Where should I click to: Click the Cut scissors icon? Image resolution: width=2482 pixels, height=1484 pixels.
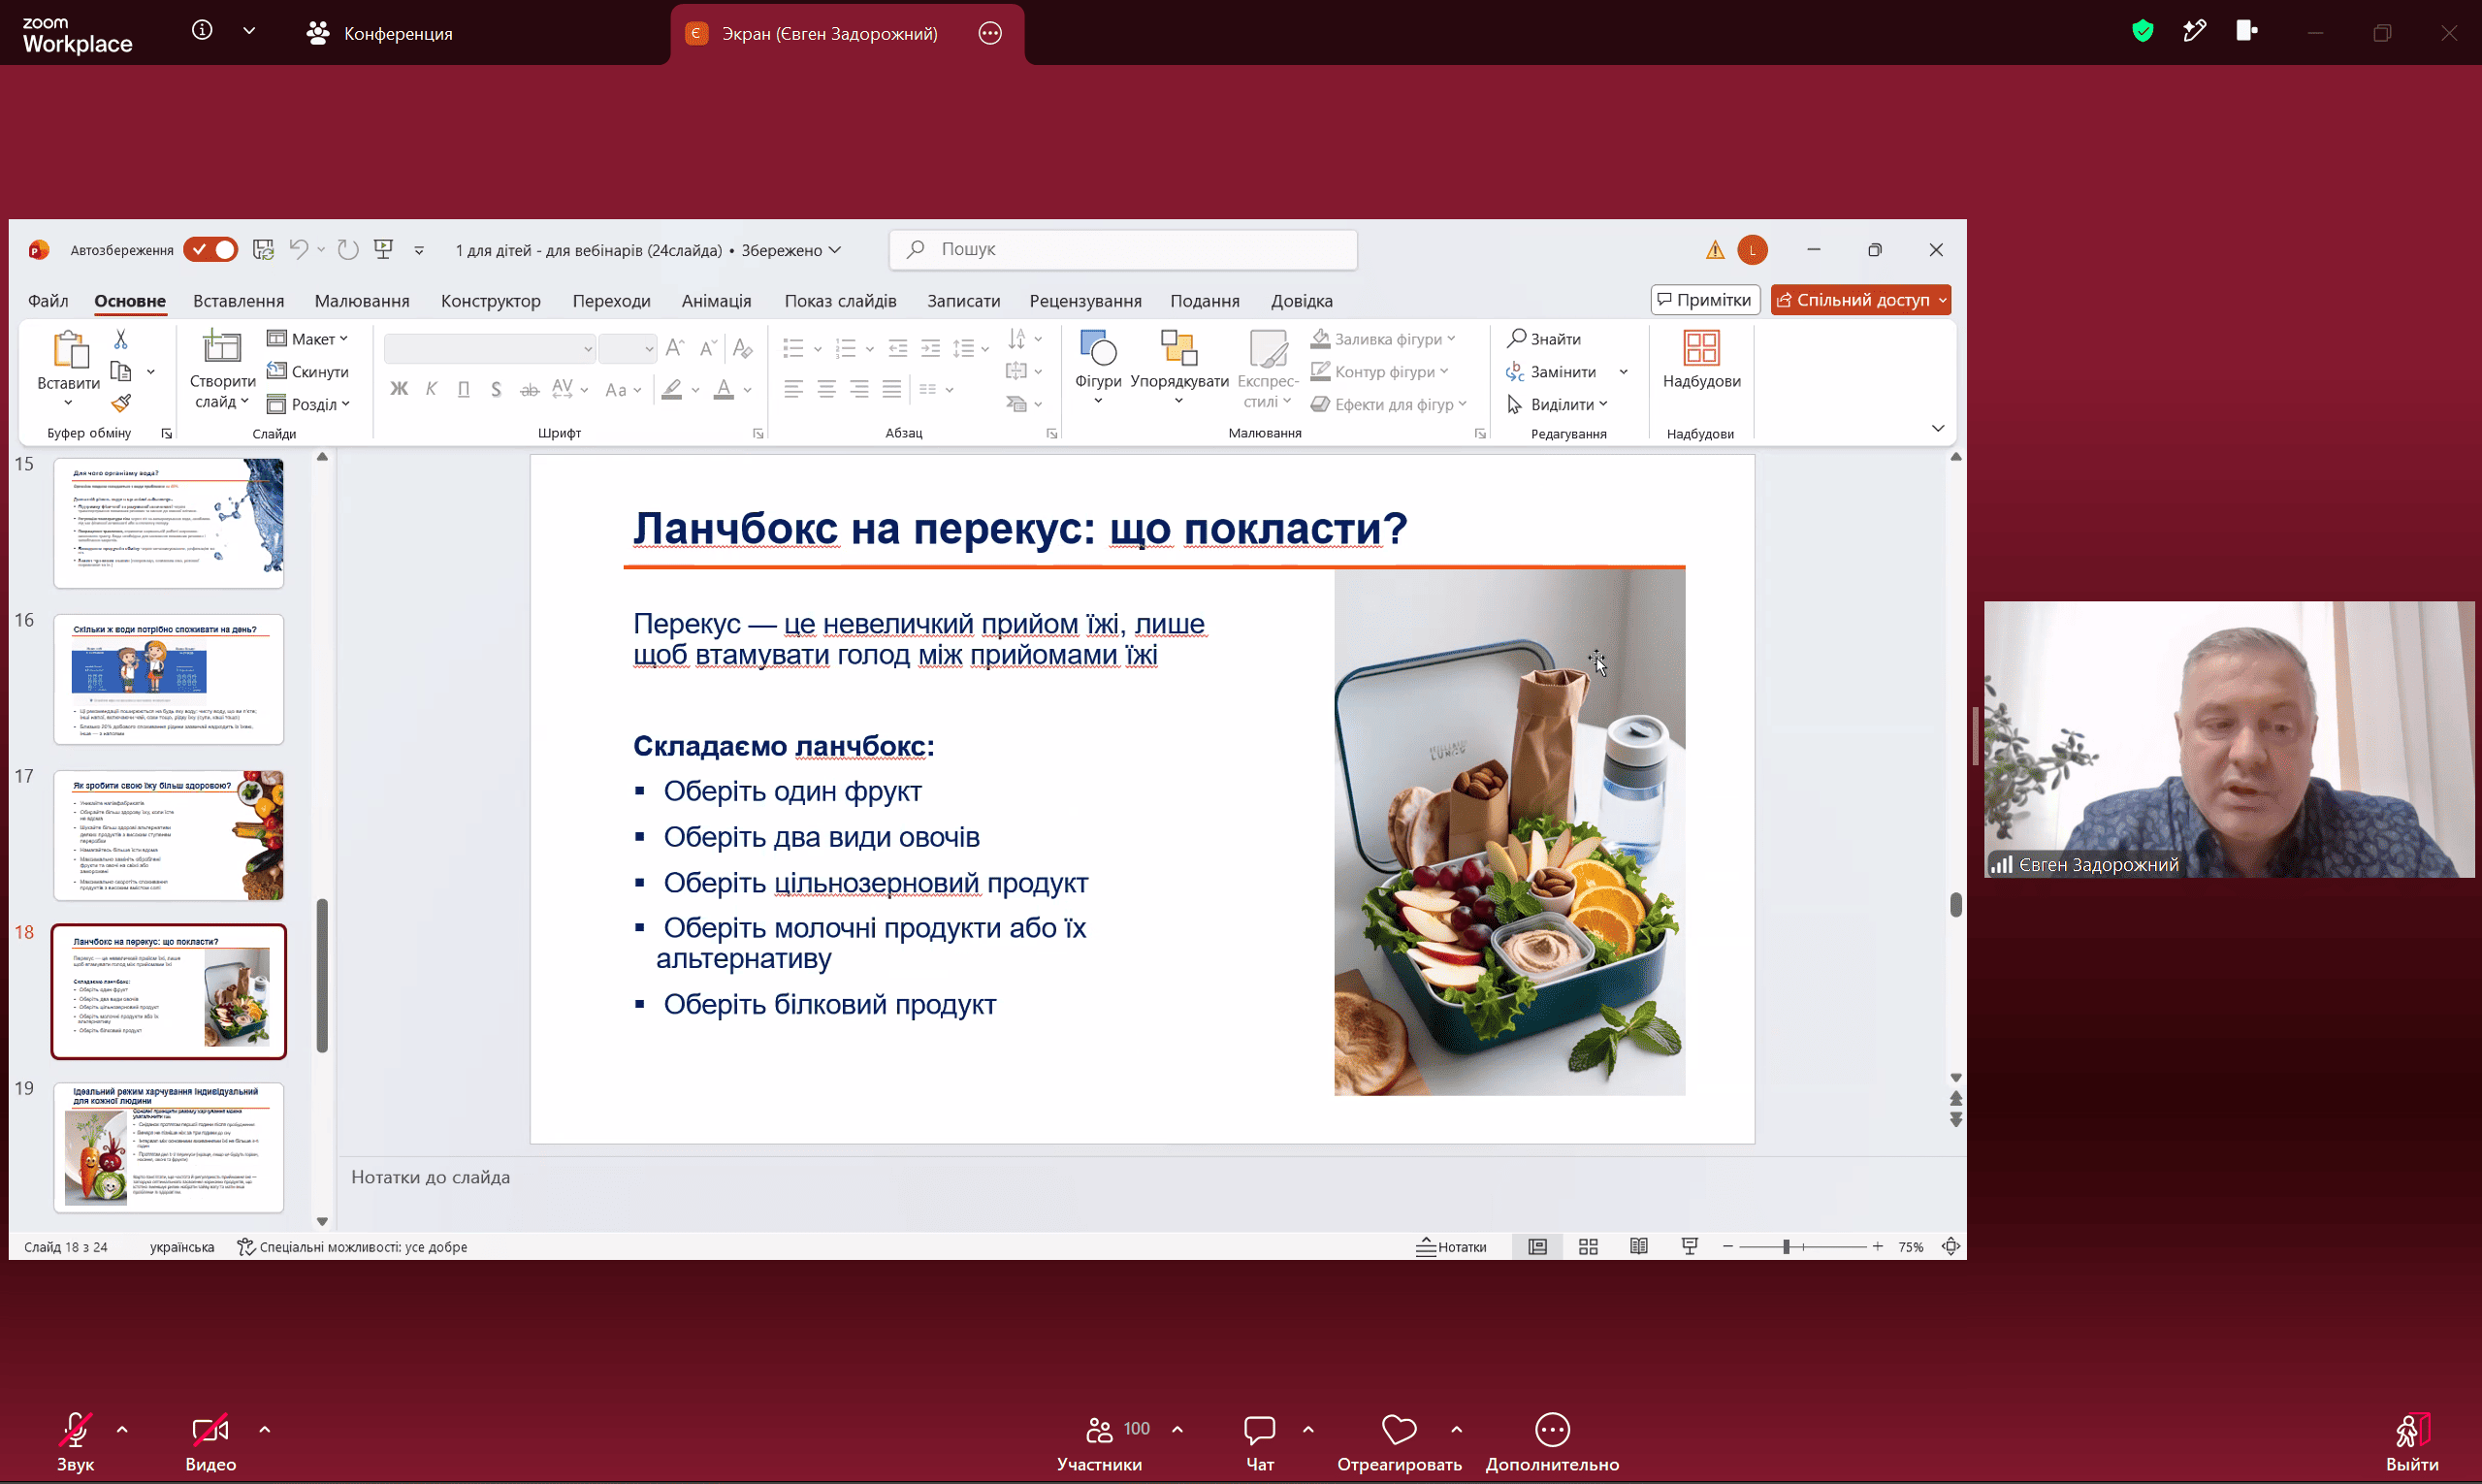(120, 339)
